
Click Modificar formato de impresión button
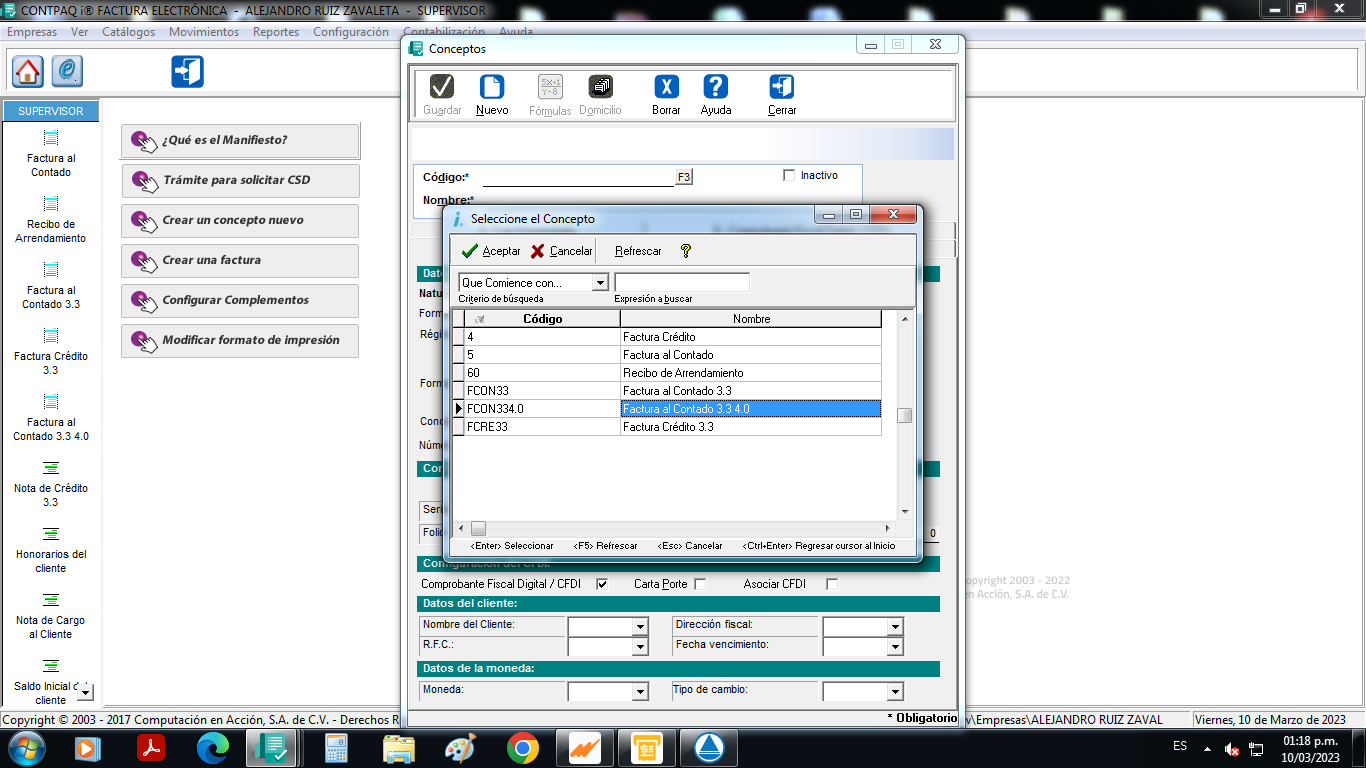(x=239, y=341)
